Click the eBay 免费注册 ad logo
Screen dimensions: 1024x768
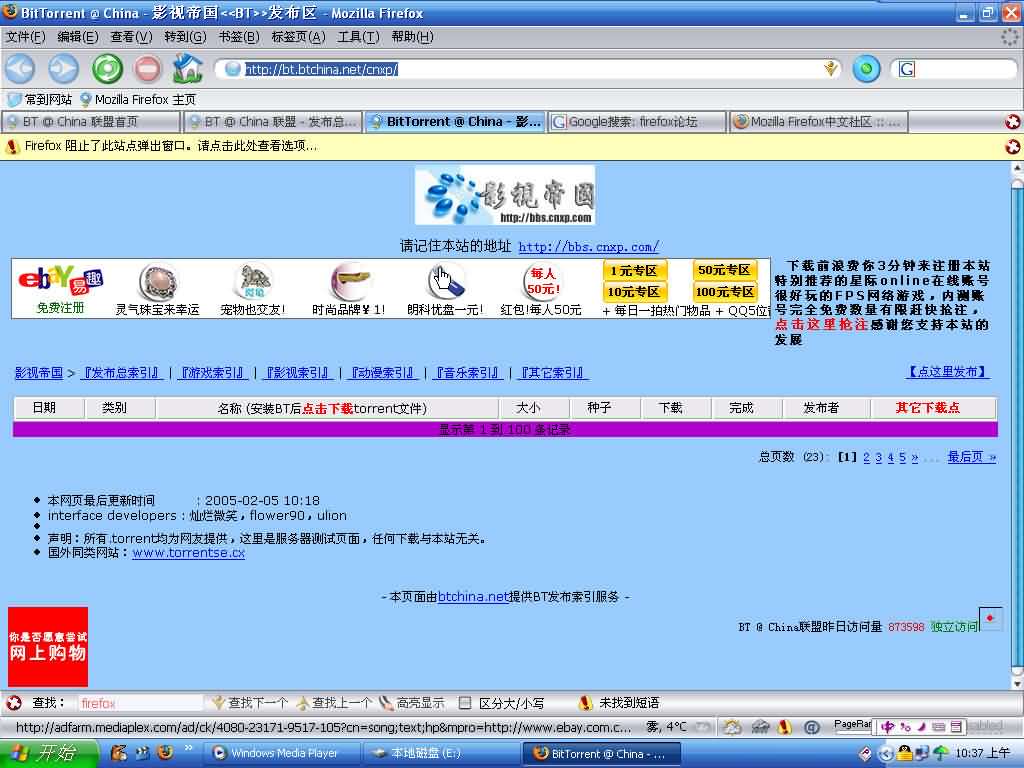61,288
